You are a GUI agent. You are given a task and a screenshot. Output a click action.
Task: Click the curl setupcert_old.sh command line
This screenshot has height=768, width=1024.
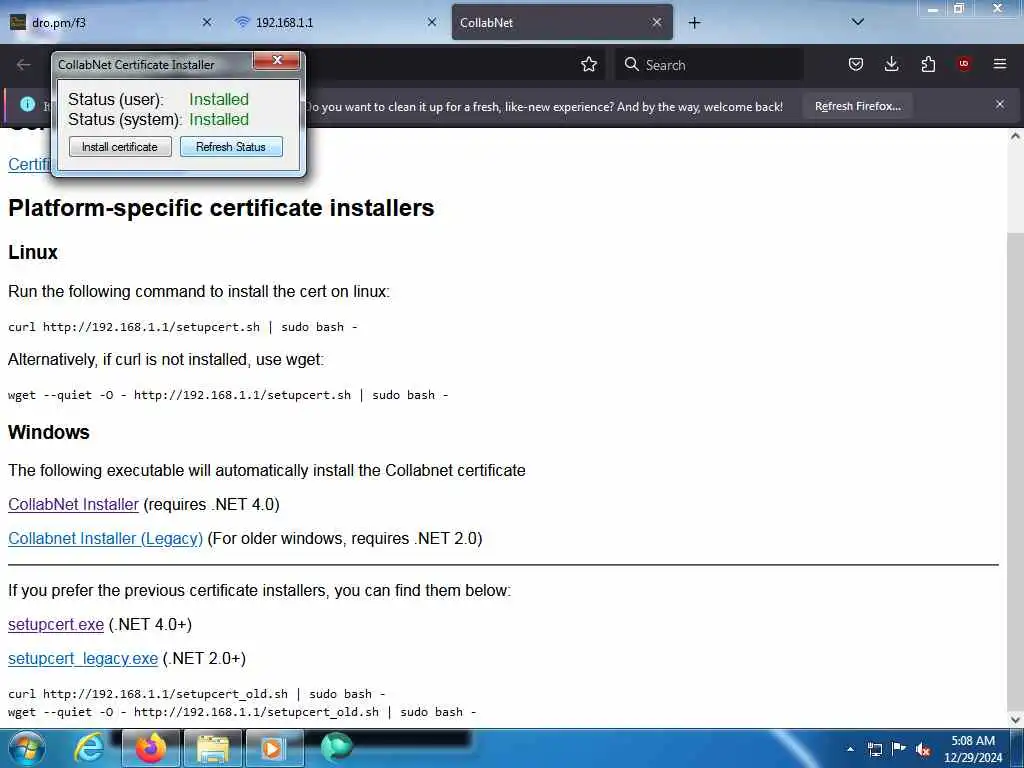[x=197, y=694]
